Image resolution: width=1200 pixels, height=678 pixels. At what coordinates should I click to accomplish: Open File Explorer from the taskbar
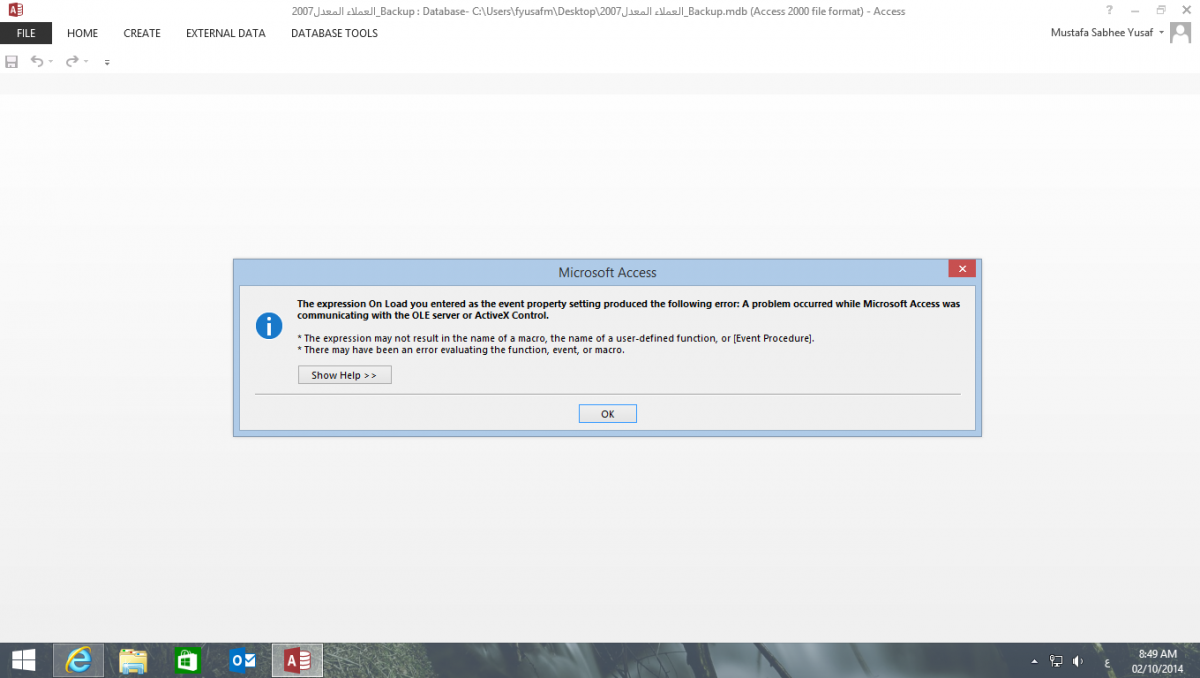pos(133,660)
